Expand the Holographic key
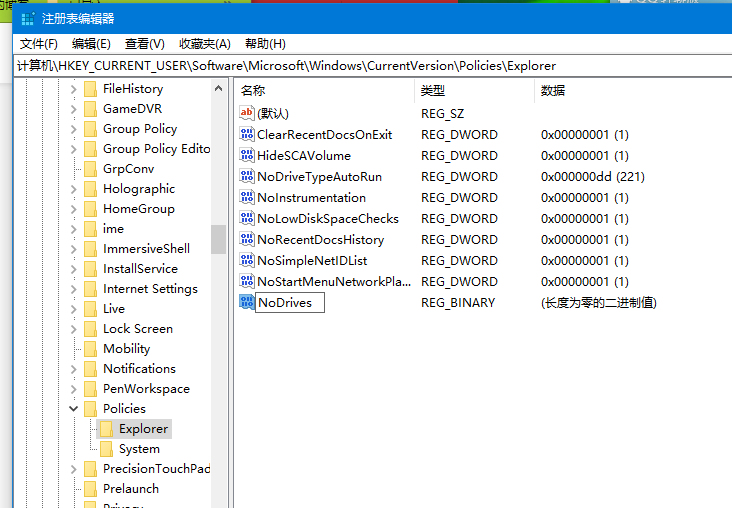Viewport: 732px width, 508px height. 73,189
